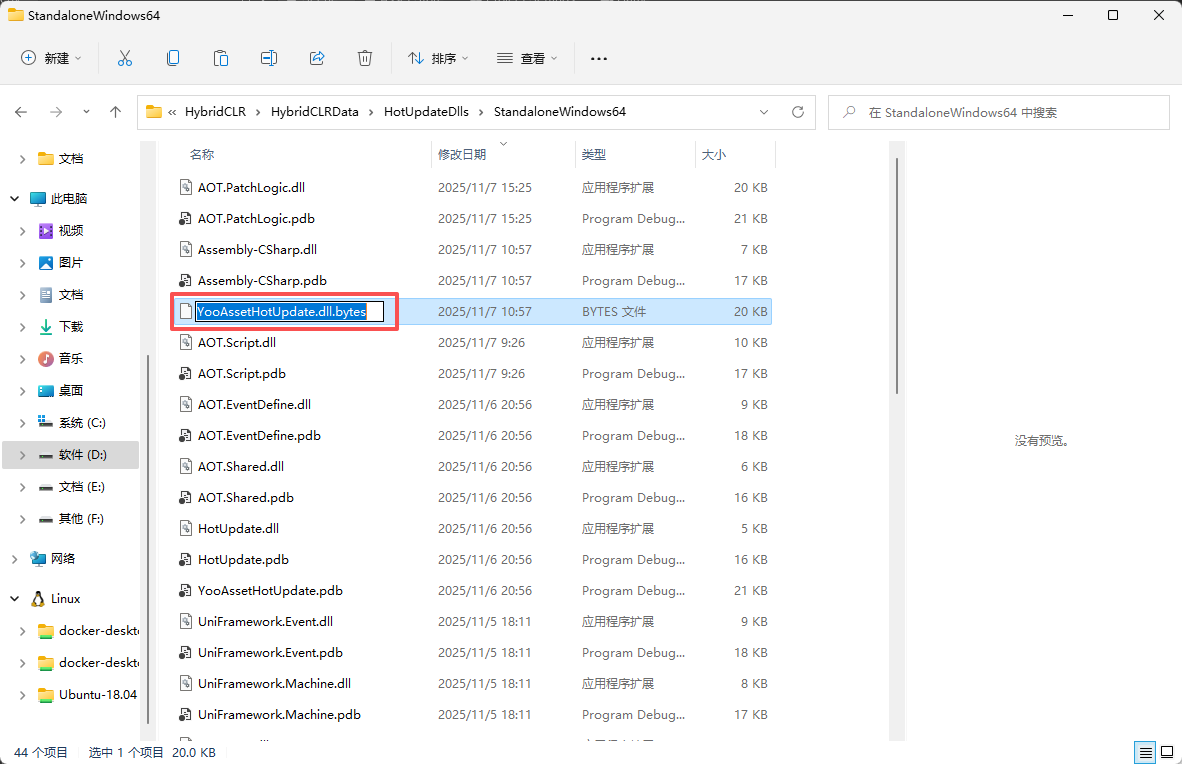Sort by the 大小 size column header
Screen dimensions: 1182x764
click(x=713, y=154)
